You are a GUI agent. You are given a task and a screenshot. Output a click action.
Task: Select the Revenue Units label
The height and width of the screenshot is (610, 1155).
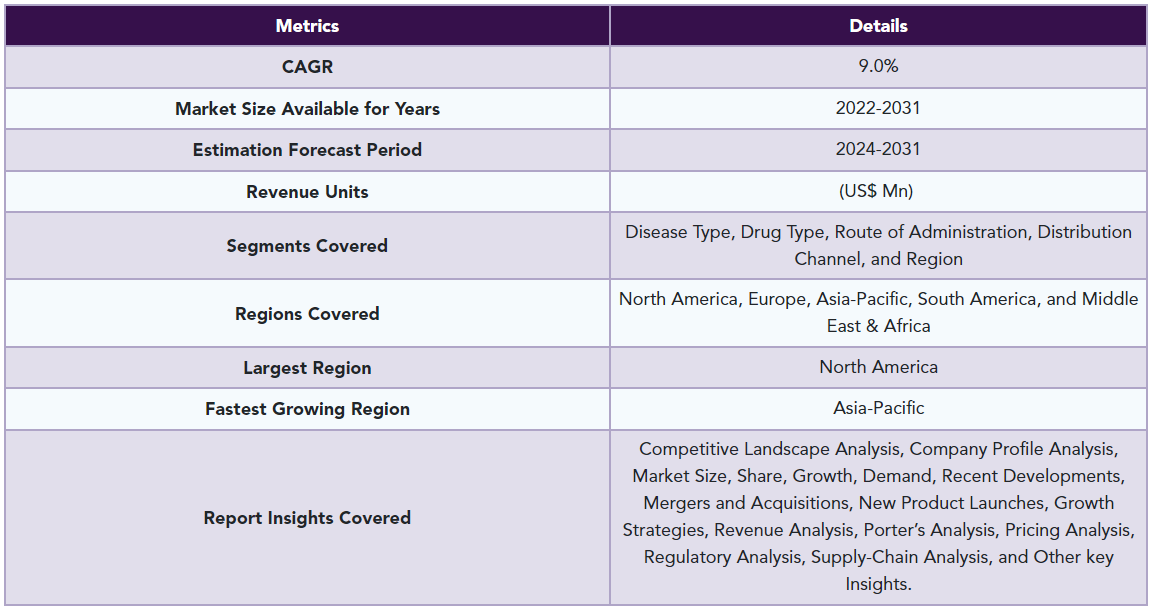(x=307, y=192)
